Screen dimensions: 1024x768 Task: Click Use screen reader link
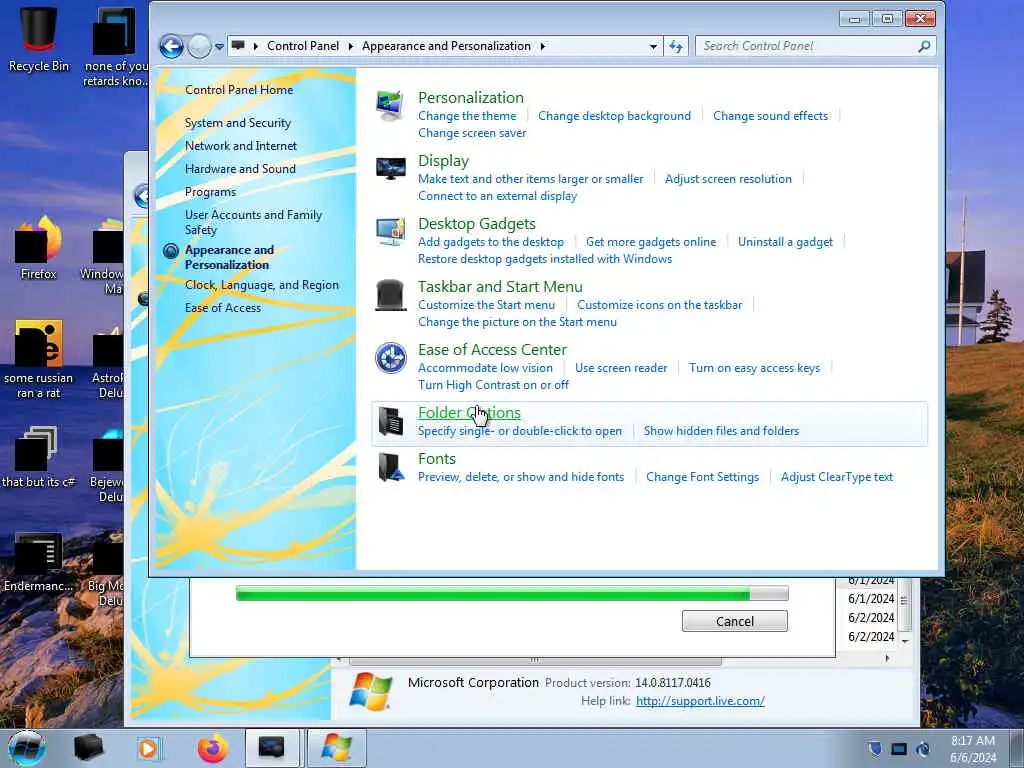[621, 368]
